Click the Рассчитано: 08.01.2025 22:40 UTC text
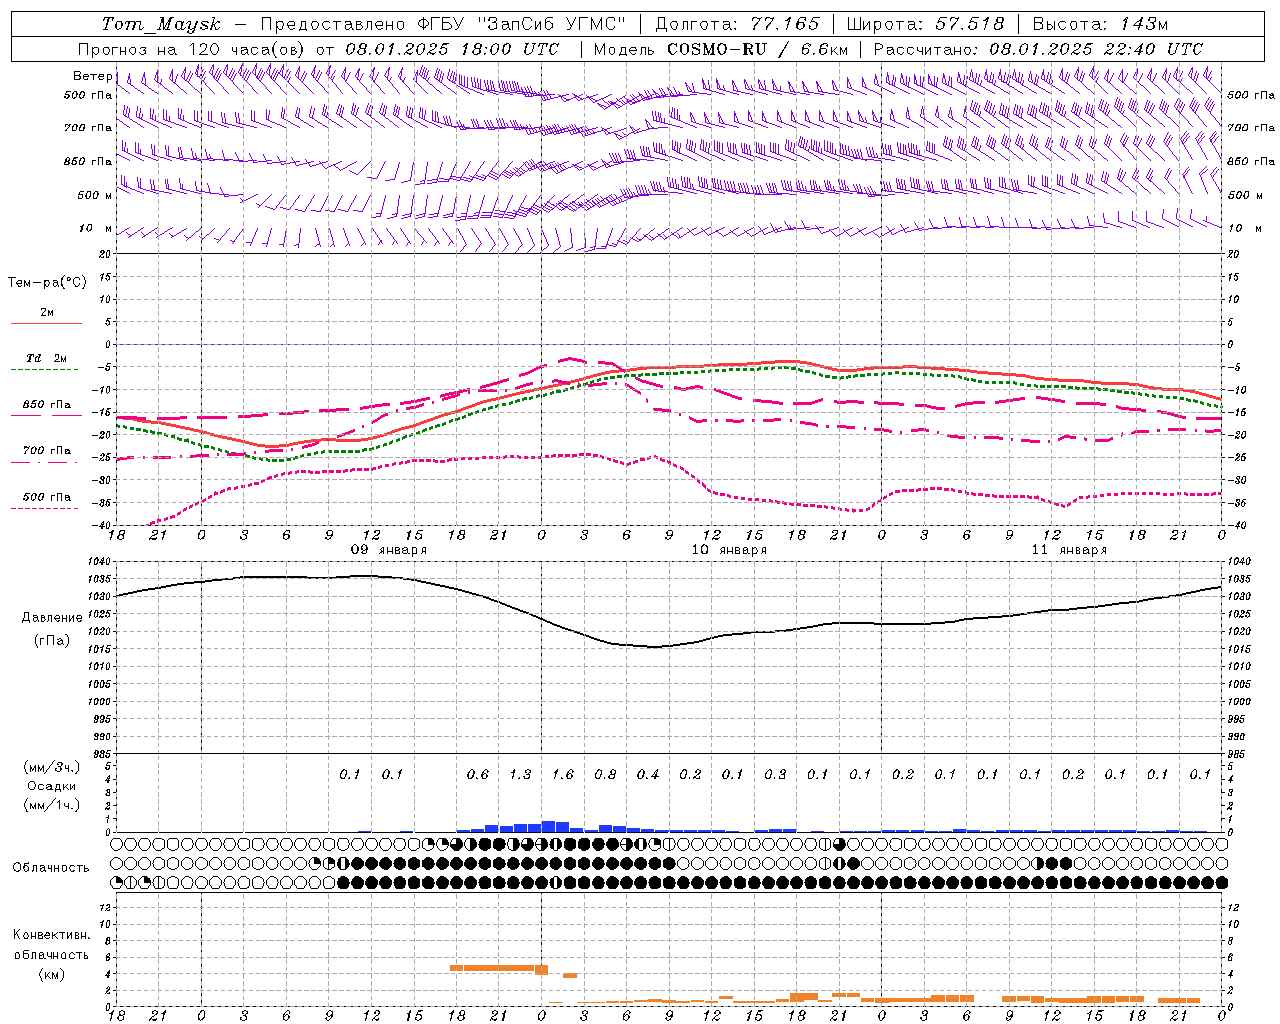The width and height of the screenshot is (1280, 1024). (1038, 49)
